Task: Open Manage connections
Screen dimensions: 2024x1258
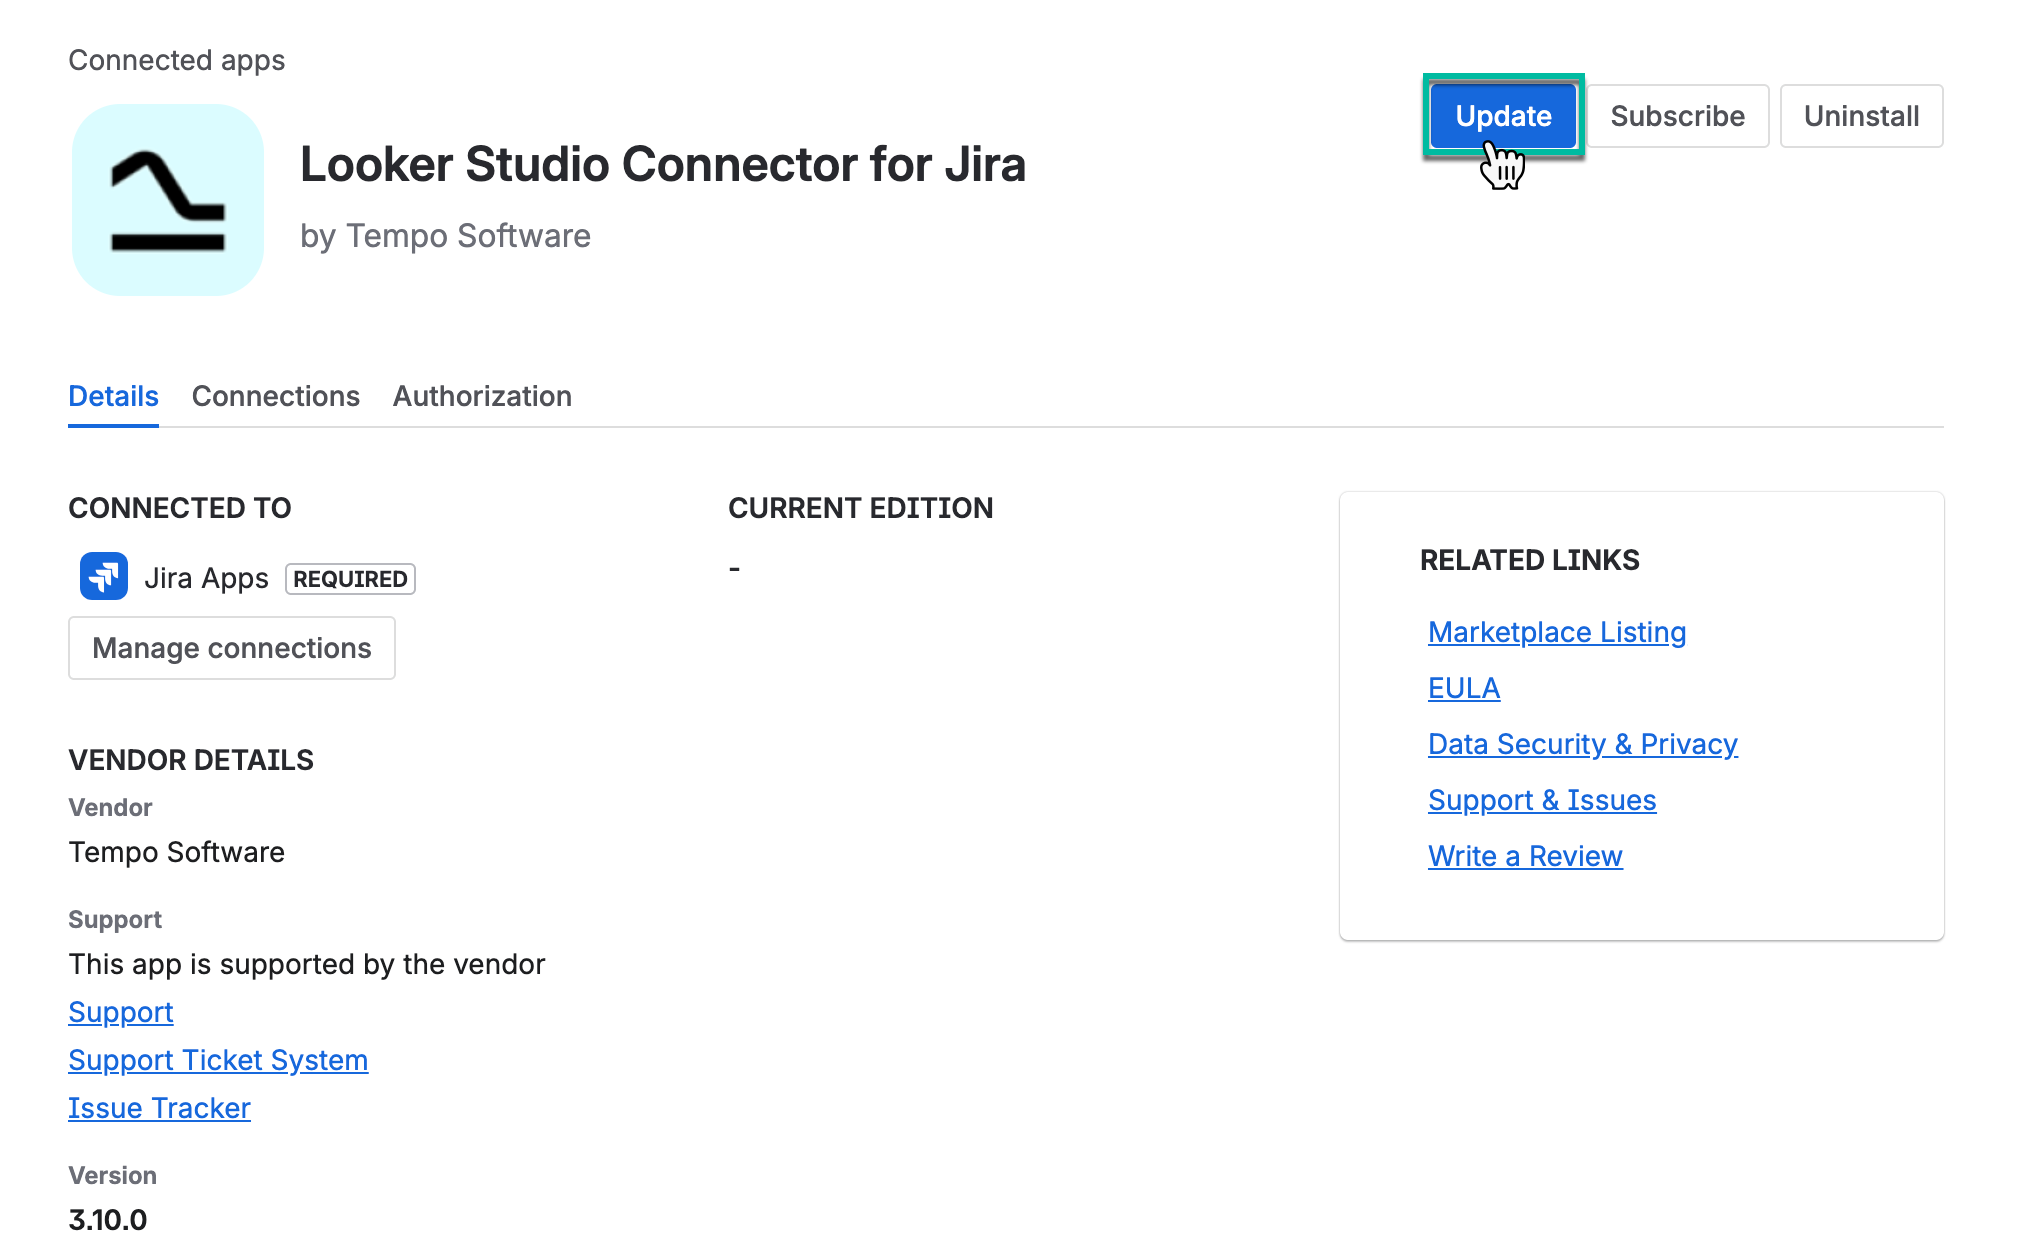Action: [x=232, y=648]
